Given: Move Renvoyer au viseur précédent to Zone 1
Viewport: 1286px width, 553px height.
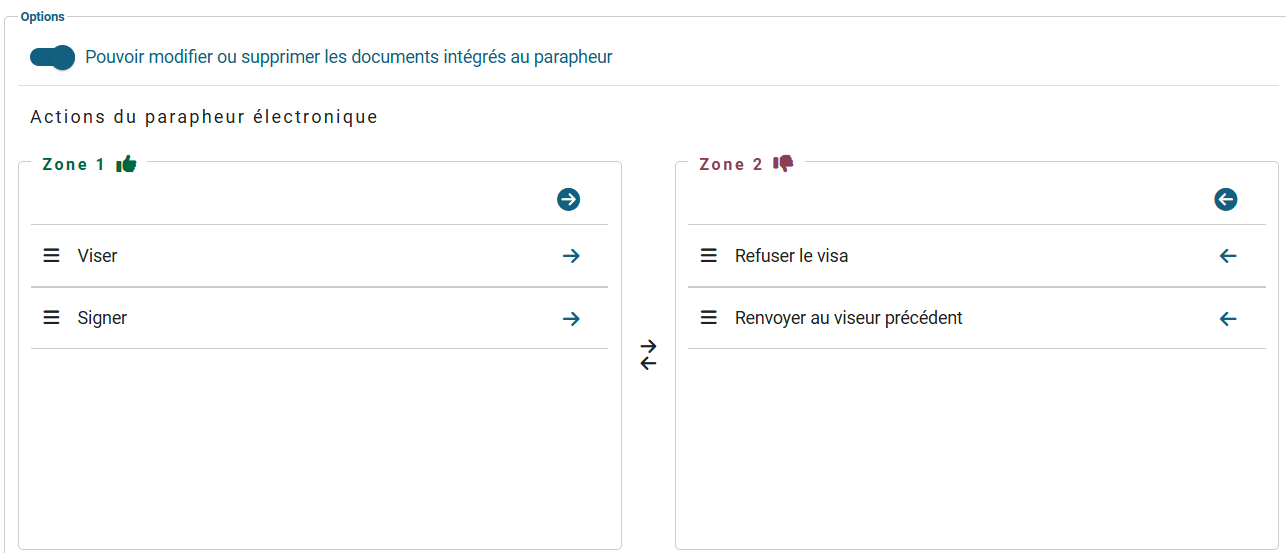Looking at the screenshot, I should click(x=1228, y=319).
